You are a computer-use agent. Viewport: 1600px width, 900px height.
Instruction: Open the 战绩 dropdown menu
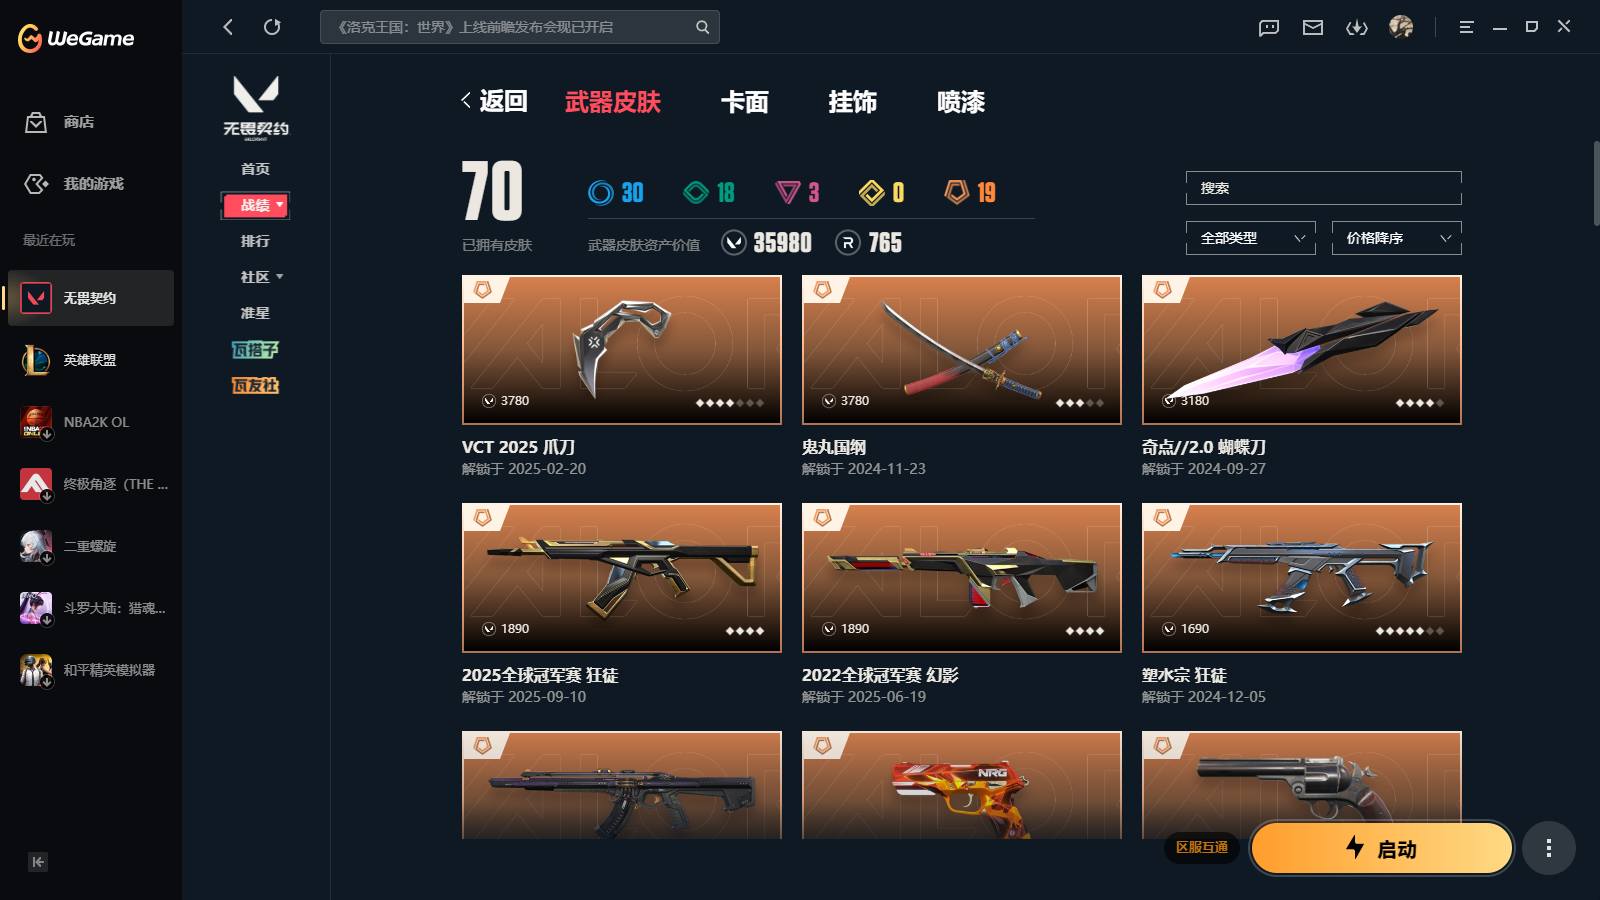tap(256, 205)
